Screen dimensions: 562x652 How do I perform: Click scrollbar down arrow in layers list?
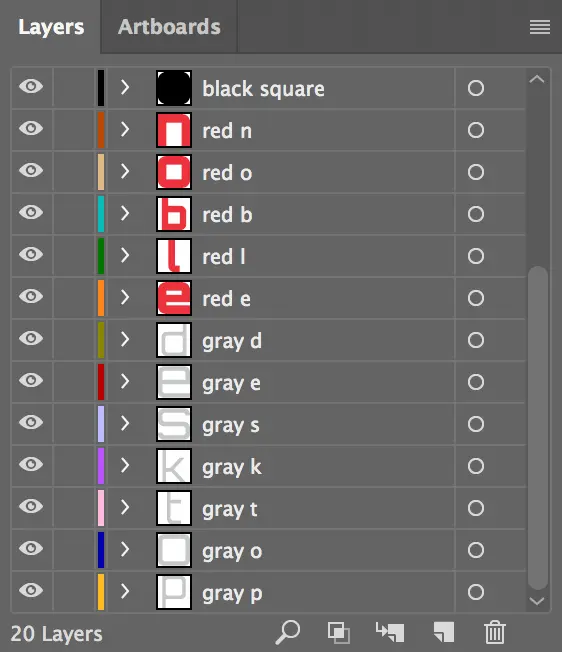point(537,601)
